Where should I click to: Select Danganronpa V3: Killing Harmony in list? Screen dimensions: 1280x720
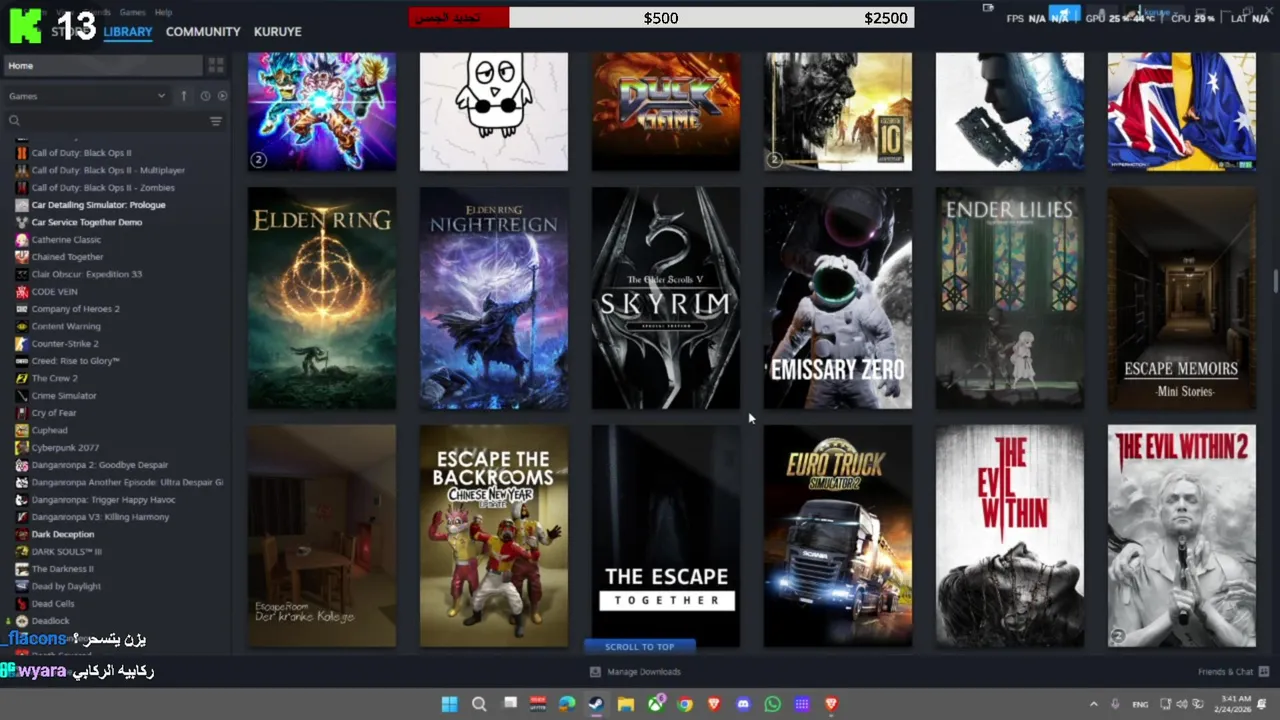pyautogui.click(x=100, y=517)
